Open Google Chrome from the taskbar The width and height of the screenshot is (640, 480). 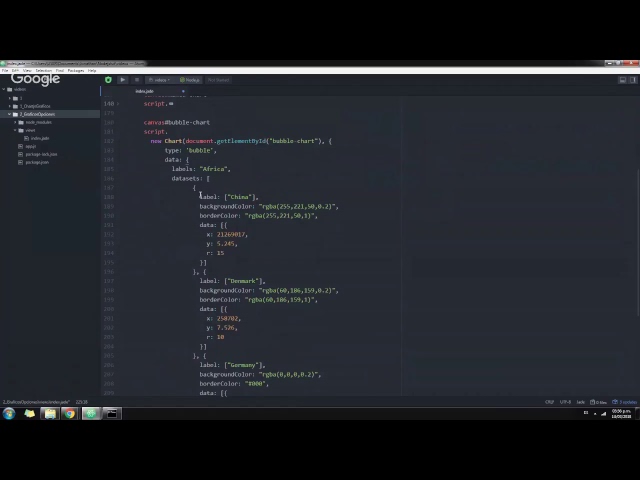pos(70,413)
